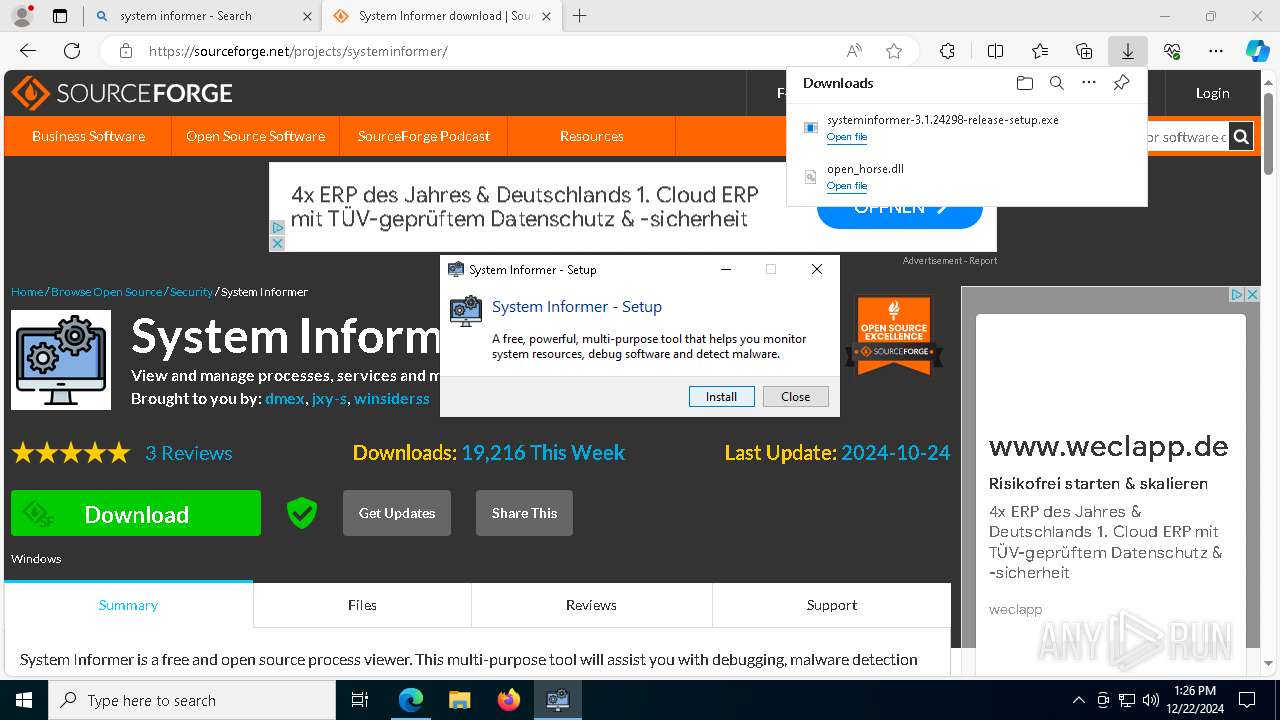
Task: Open the Extensions puzzle icon
Action: click(x=947, y=51)
